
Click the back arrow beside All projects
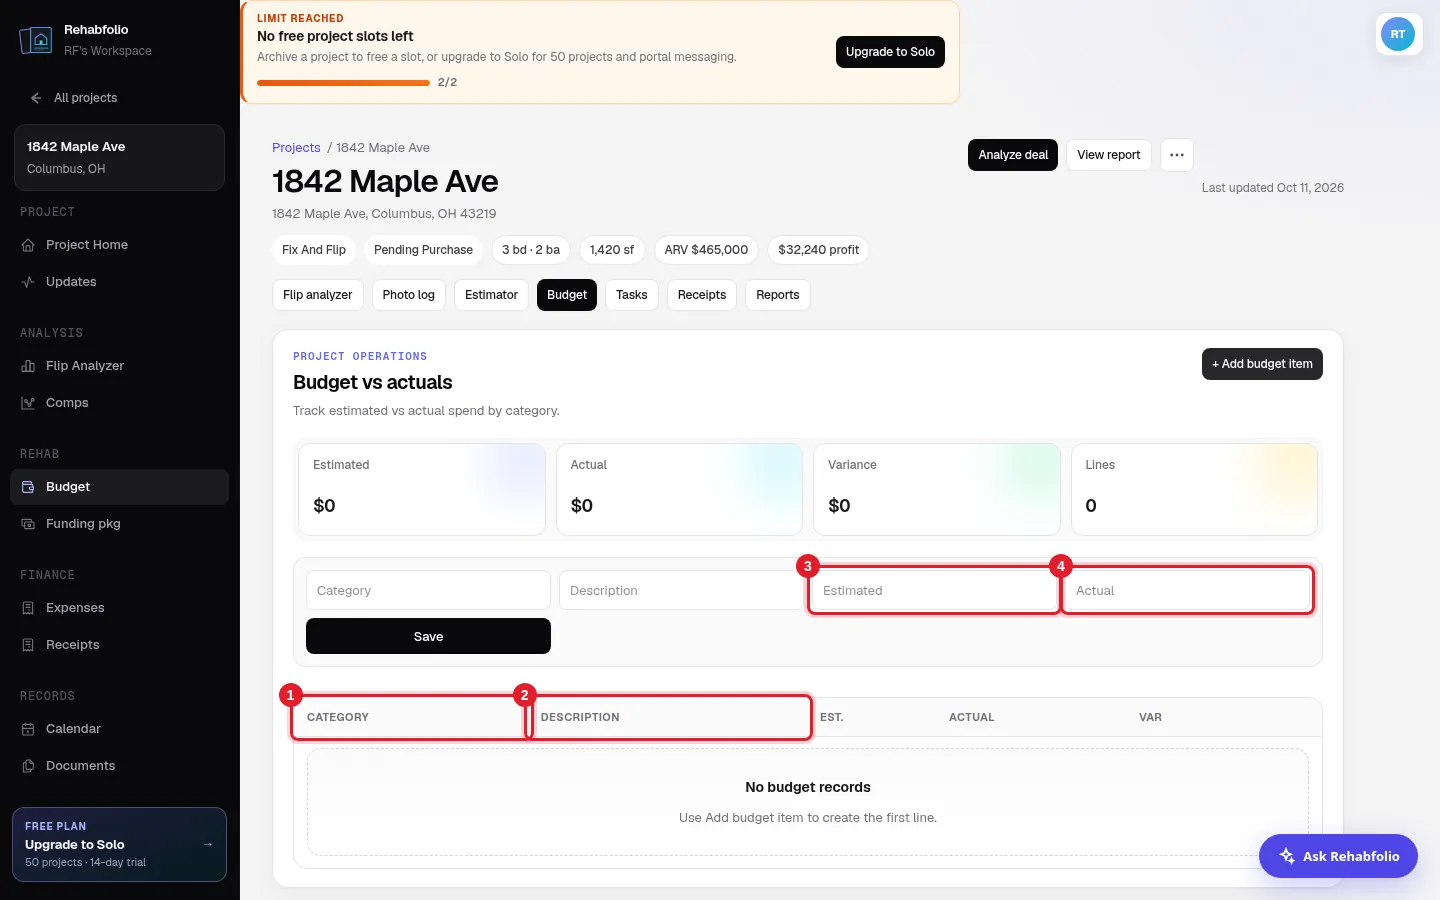36,98
